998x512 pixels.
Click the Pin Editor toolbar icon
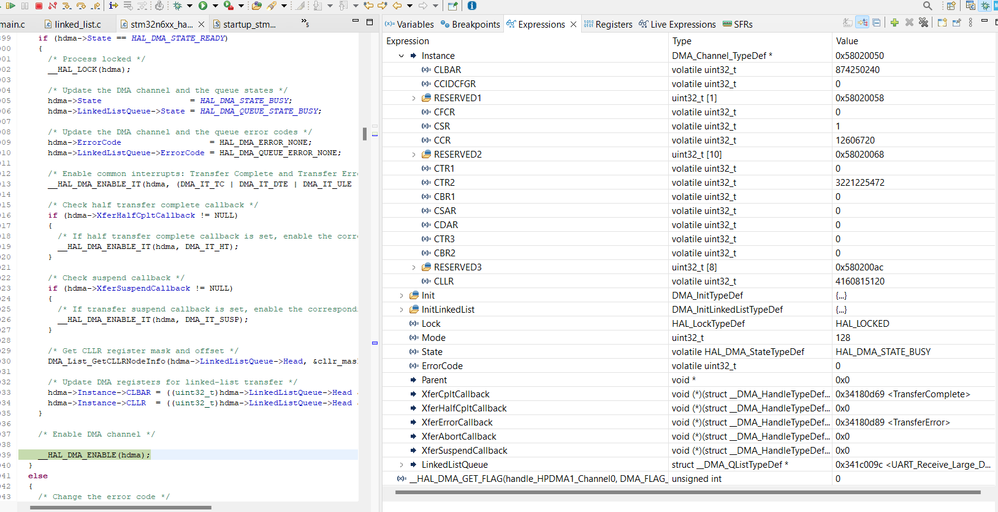coord(453,6)
